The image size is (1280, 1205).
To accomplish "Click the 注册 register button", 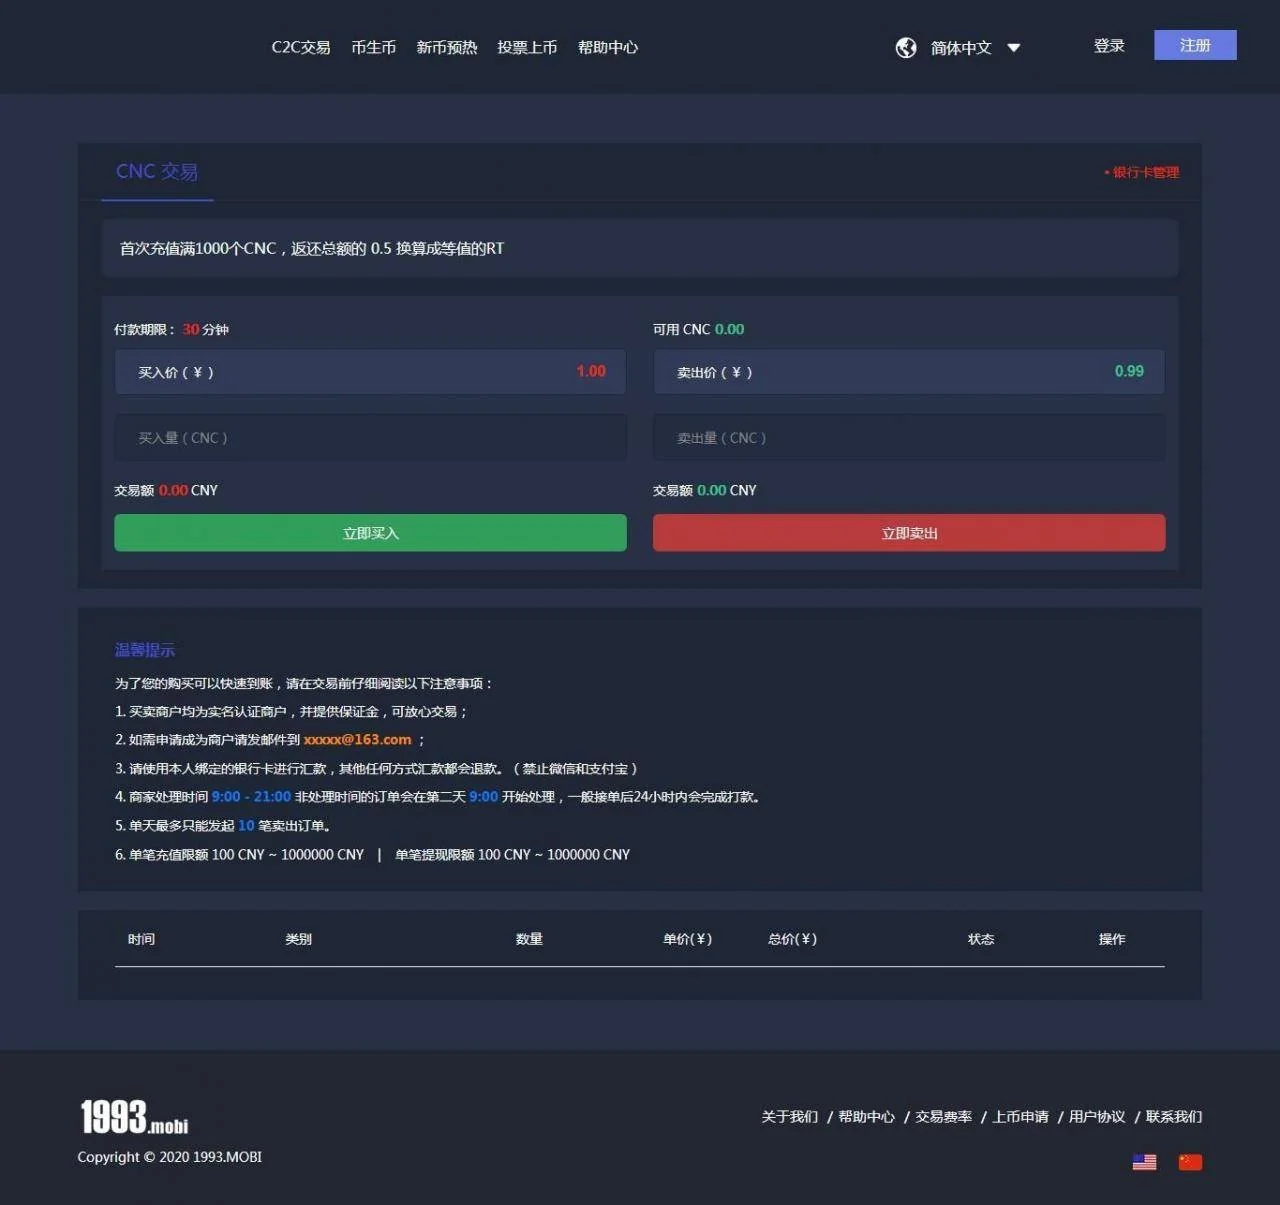I will 1195,45.
